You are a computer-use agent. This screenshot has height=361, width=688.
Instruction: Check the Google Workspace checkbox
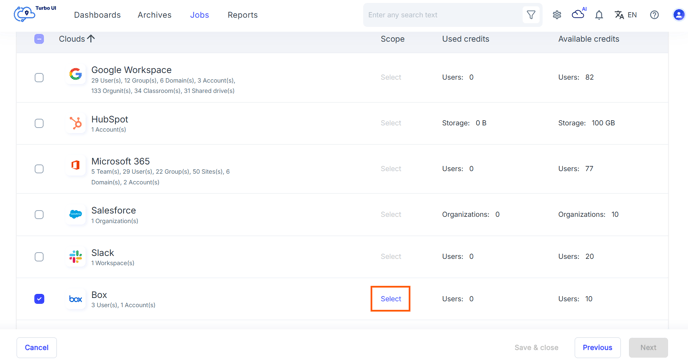[x=39, y=78]
